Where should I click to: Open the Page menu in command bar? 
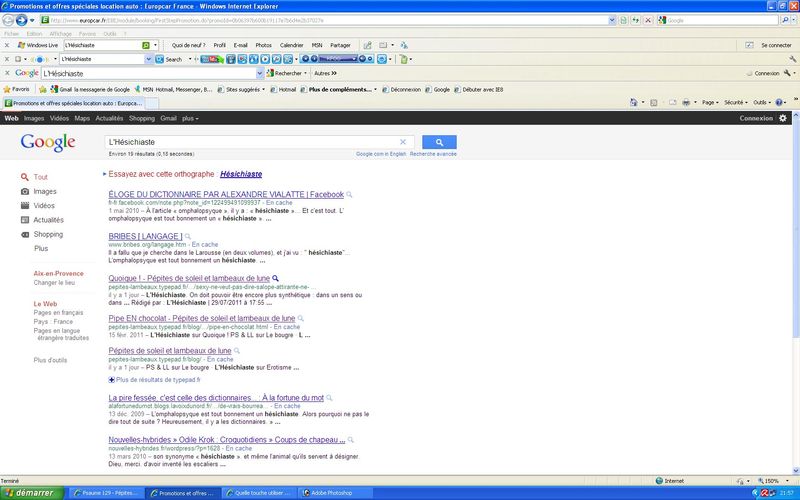708,103
